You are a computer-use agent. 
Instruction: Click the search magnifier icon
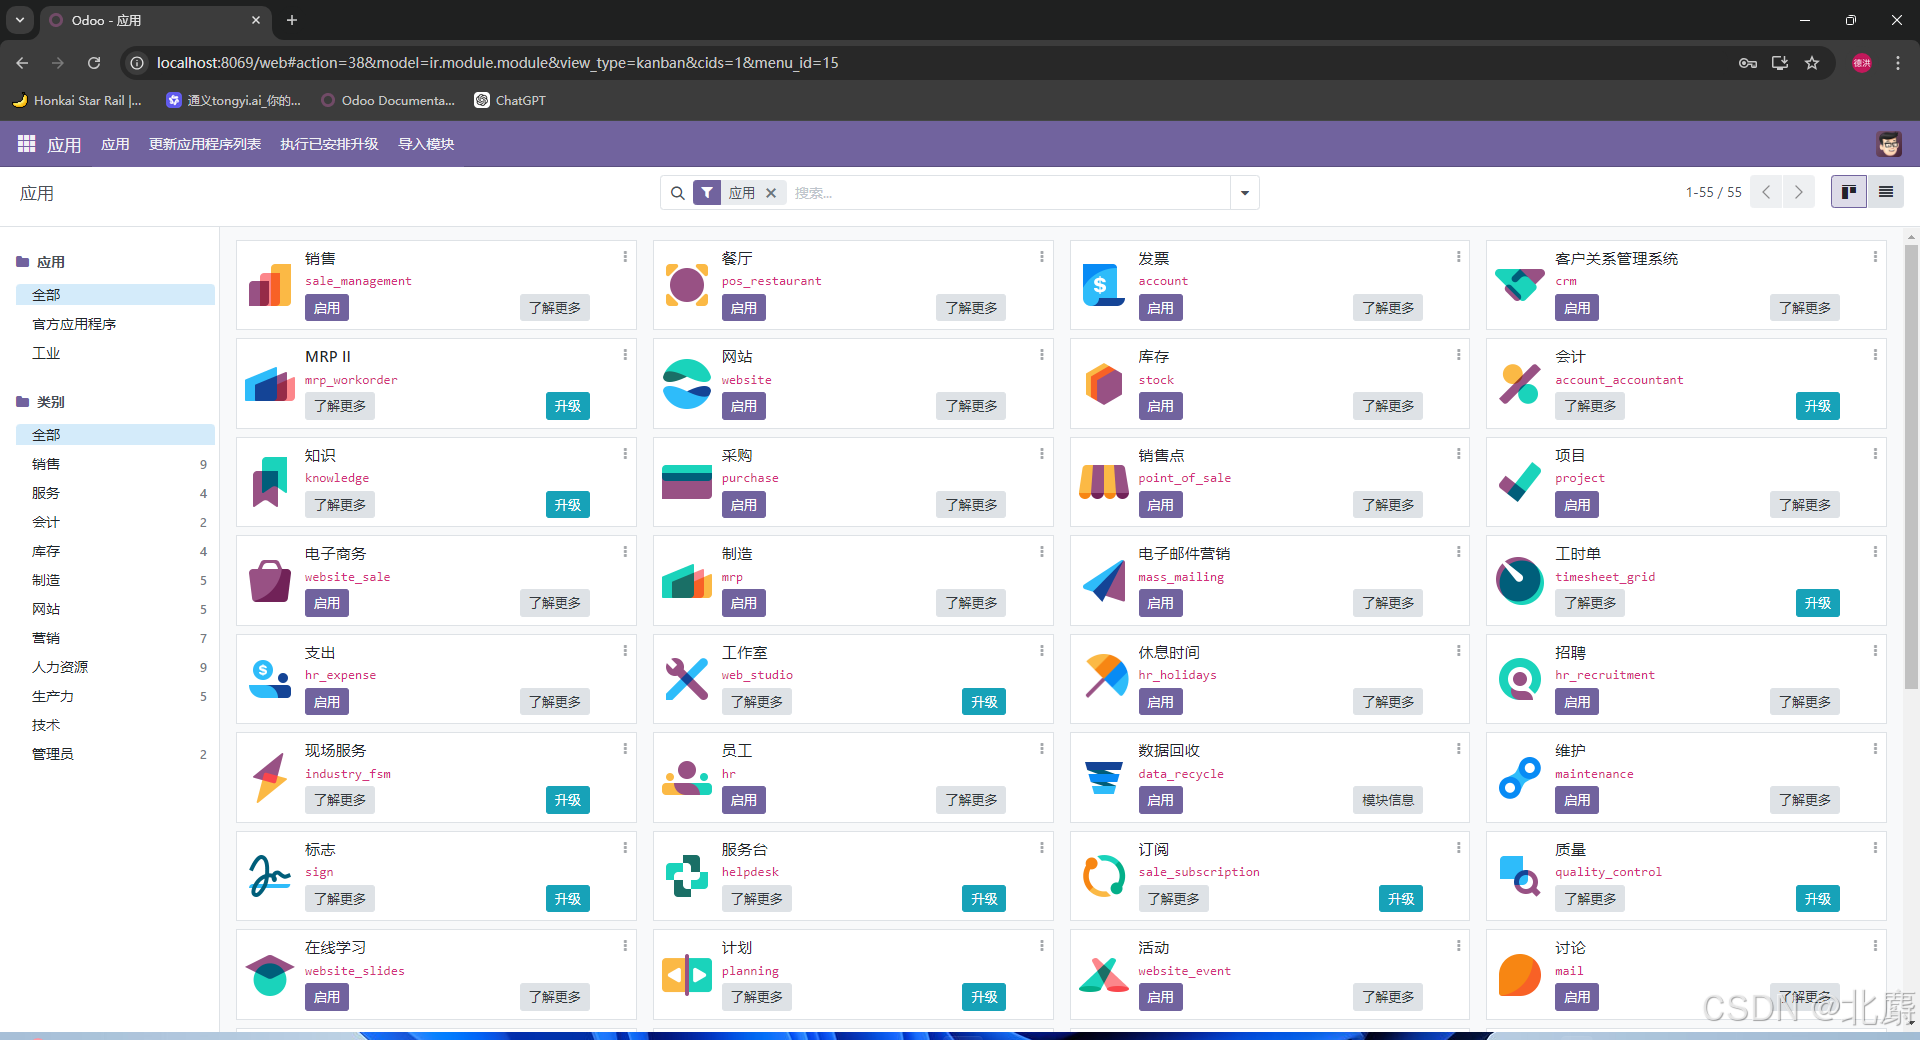coord(677,193)
